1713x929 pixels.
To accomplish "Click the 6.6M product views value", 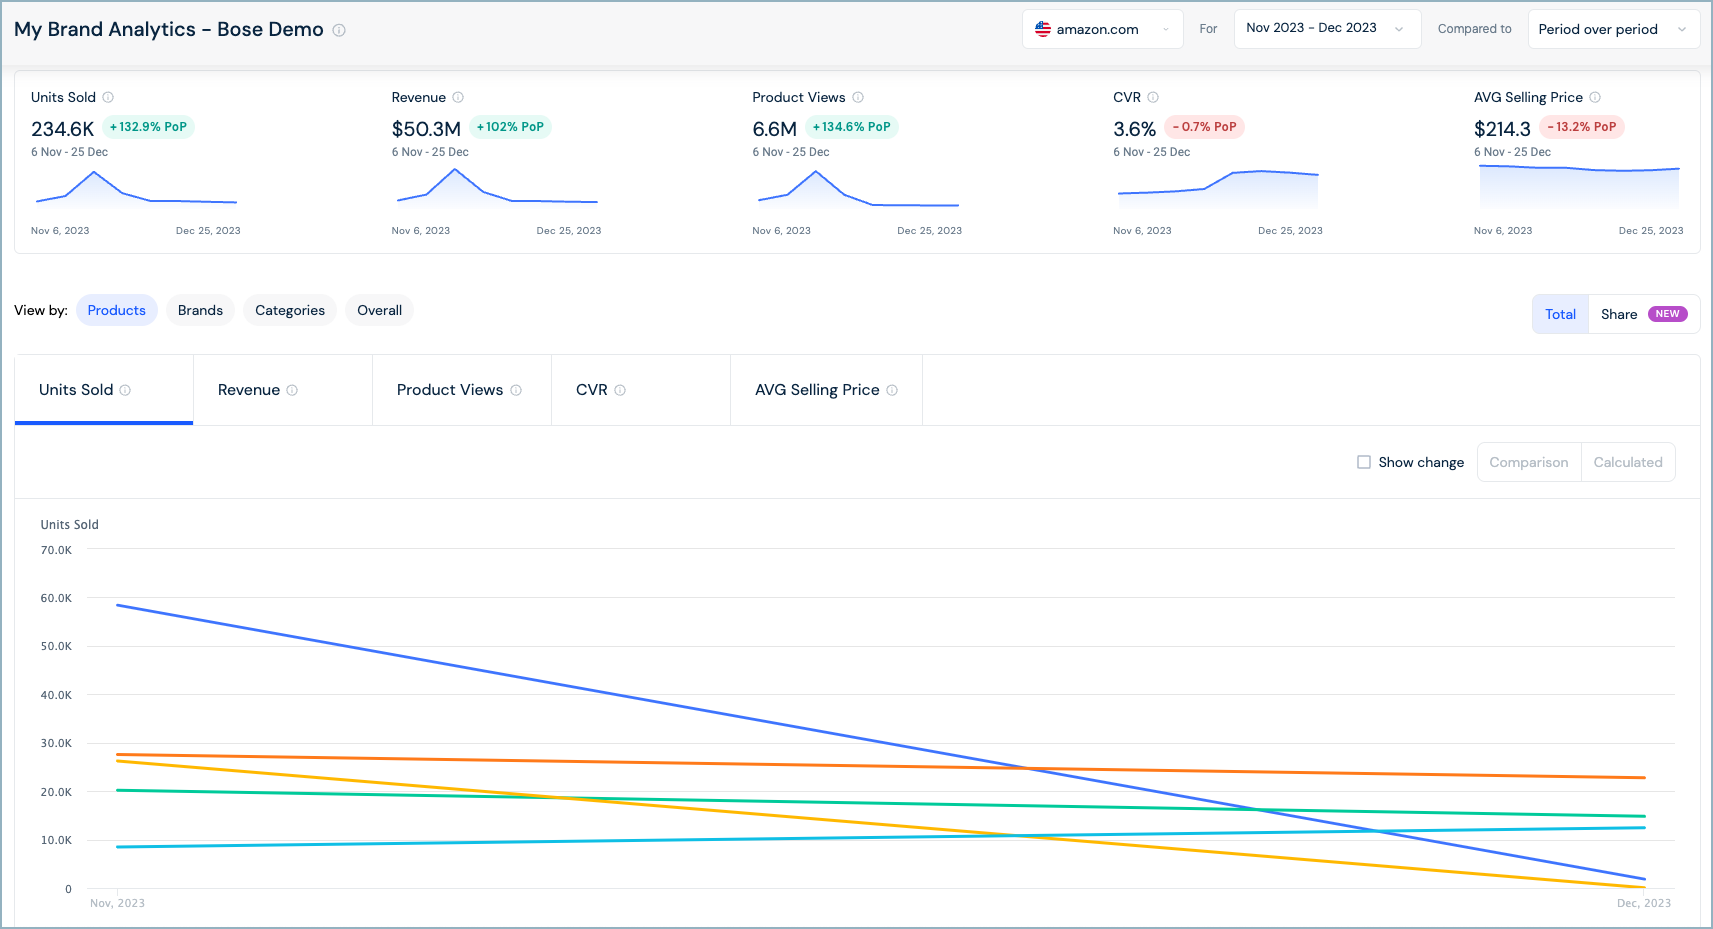I will (x=775, y=129).
